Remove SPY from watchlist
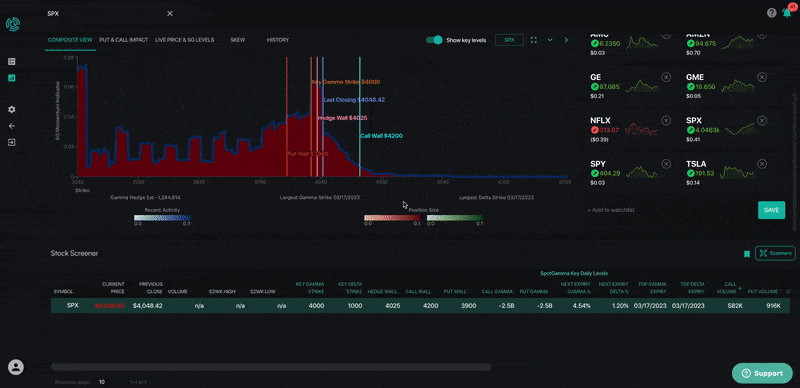This screenshot has width=800, height=388. 666,164
